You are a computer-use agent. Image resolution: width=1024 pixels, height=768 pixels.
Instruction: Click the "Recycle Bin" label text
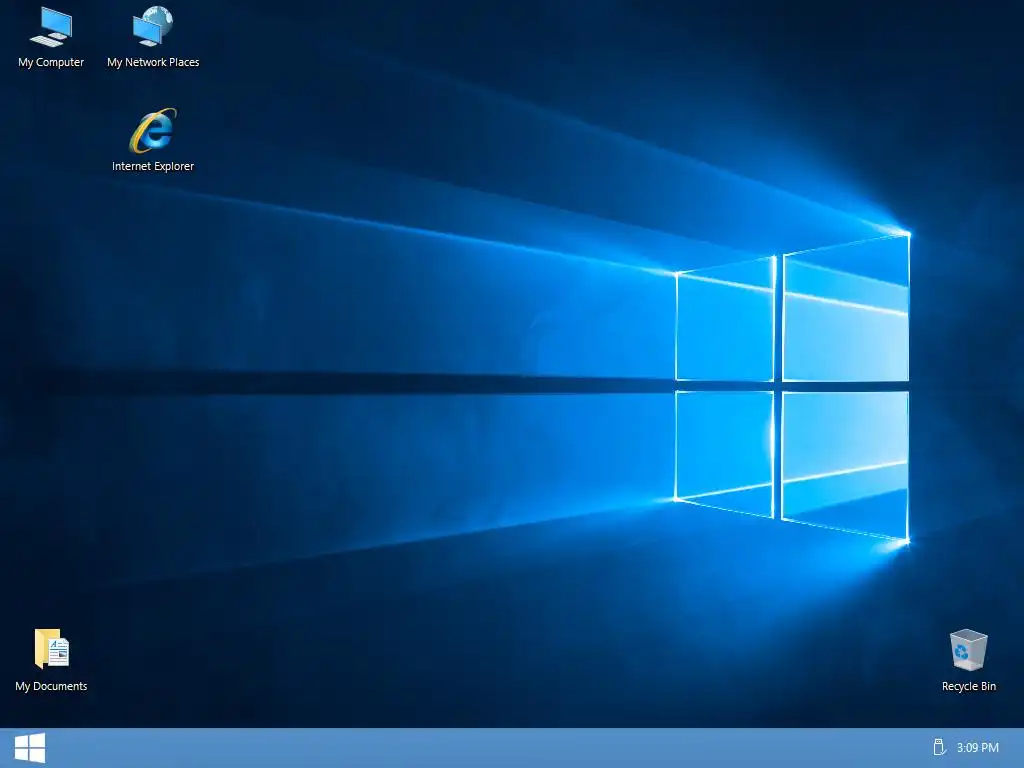(x=968, y=686)
